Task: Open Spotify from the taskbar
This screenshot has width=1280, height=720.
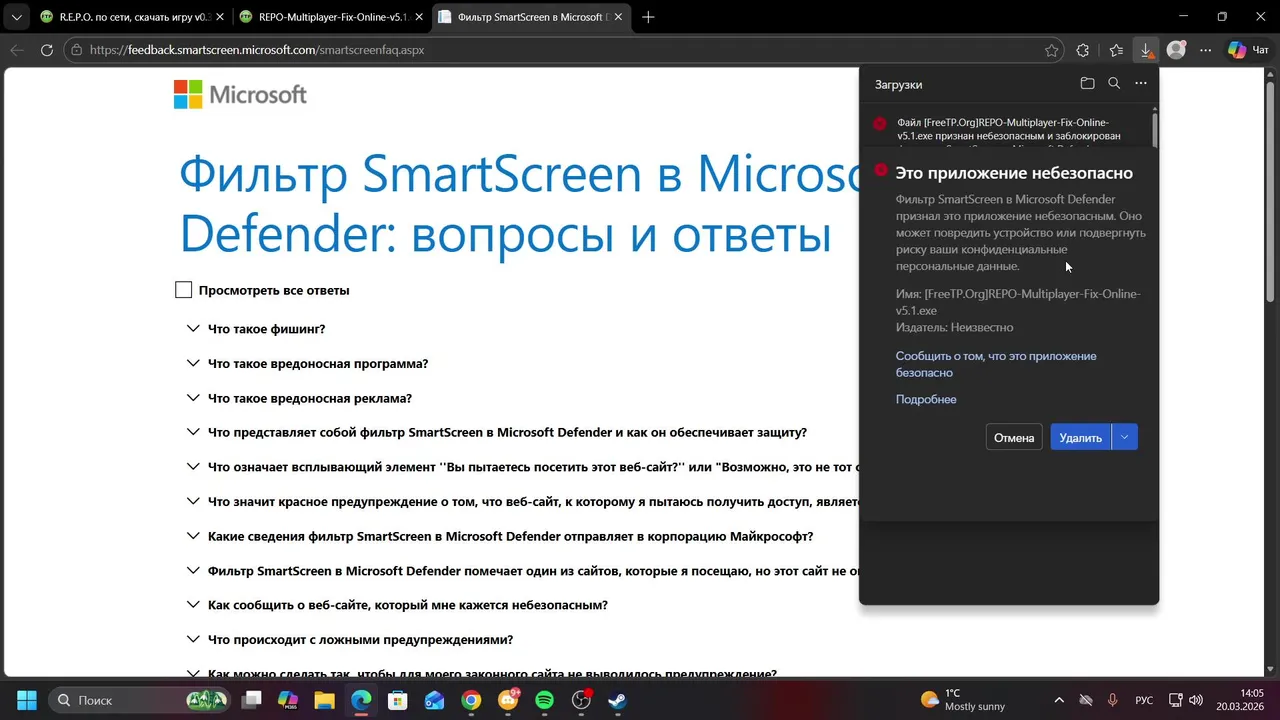Action: (x=544, y=700)
